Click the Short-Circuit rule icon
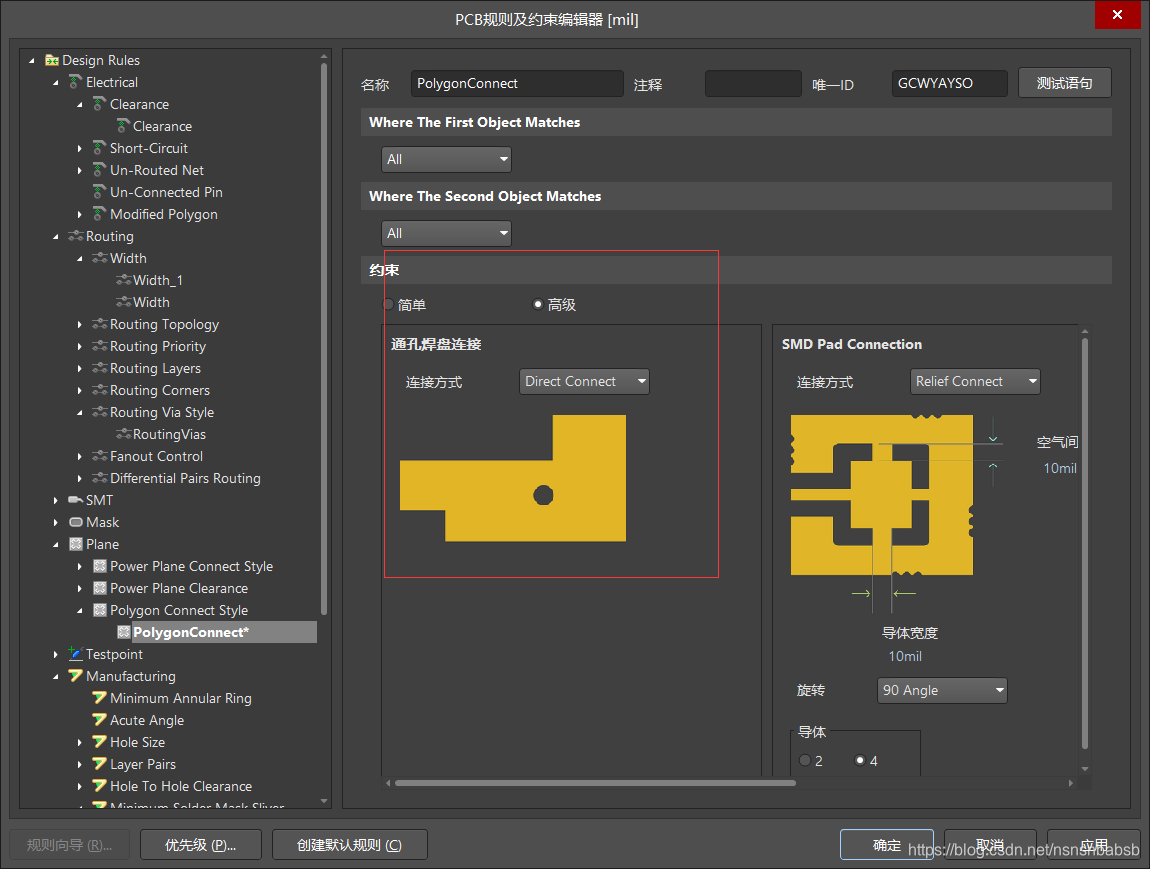The height and width of the screenshot is (869, 1150). (100, 148)
